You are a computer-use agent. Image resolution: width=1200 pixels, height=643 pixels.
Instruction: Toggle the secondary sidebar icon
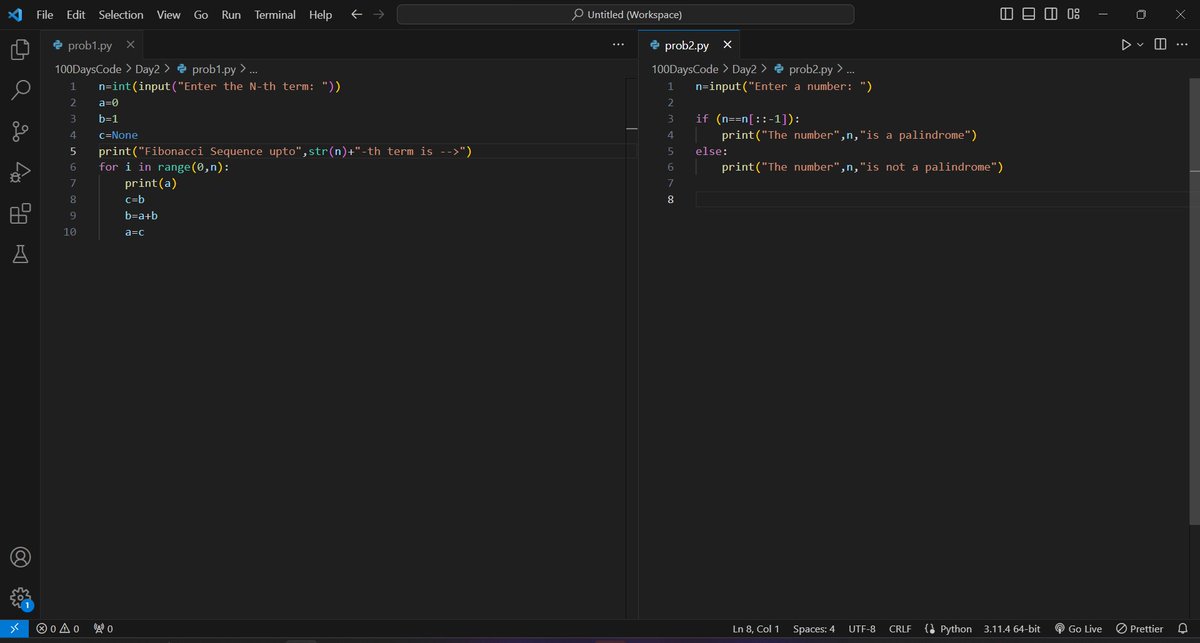coord(1050,12)
